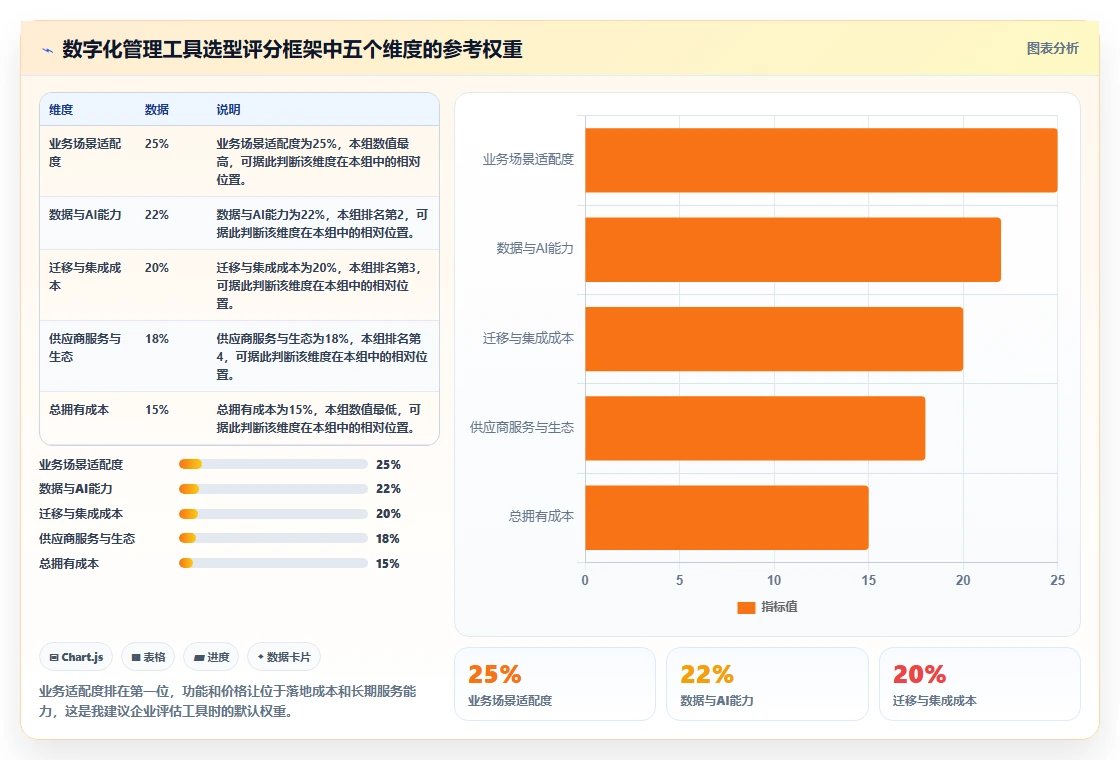Click the 22% value in the table
Image resolution: width=1120 pixels, height=760 pixels.
coord(156,215)
